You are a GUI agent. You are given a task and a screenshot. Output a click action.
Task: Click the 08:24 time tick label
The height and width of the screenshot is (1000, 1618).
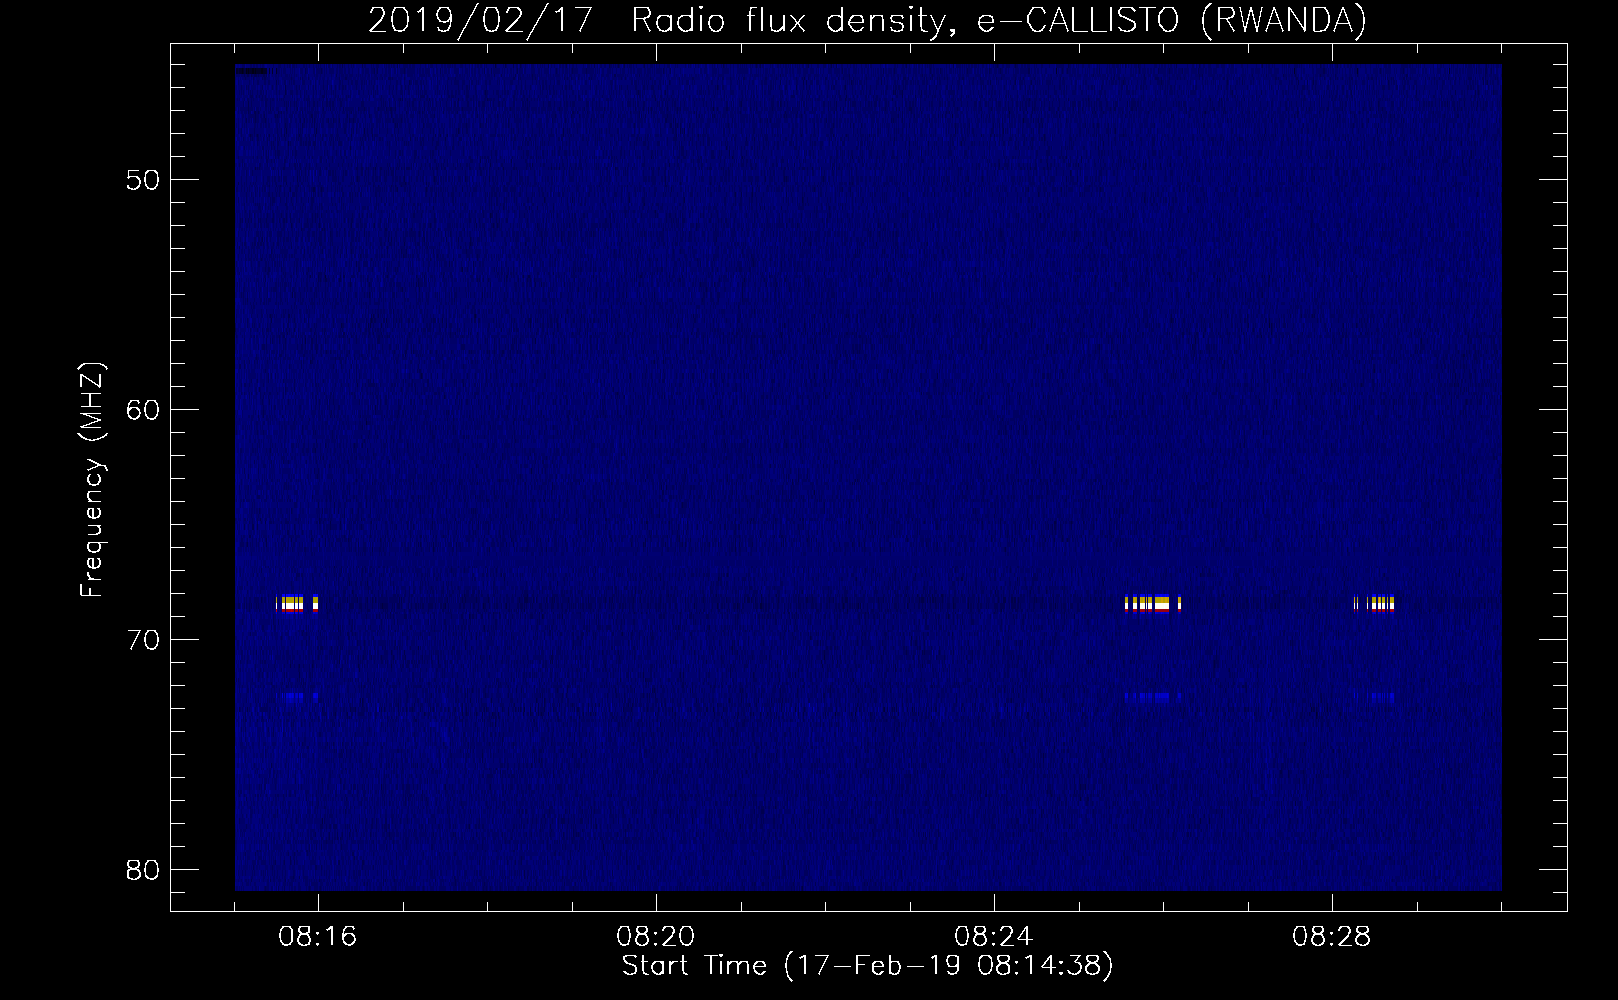coord(994,937)
